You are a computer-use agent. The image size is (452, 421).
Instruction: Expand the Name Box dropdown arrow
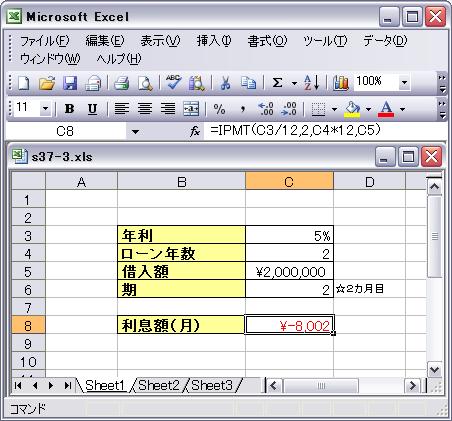pyautogui.click(x=135, y=132)
